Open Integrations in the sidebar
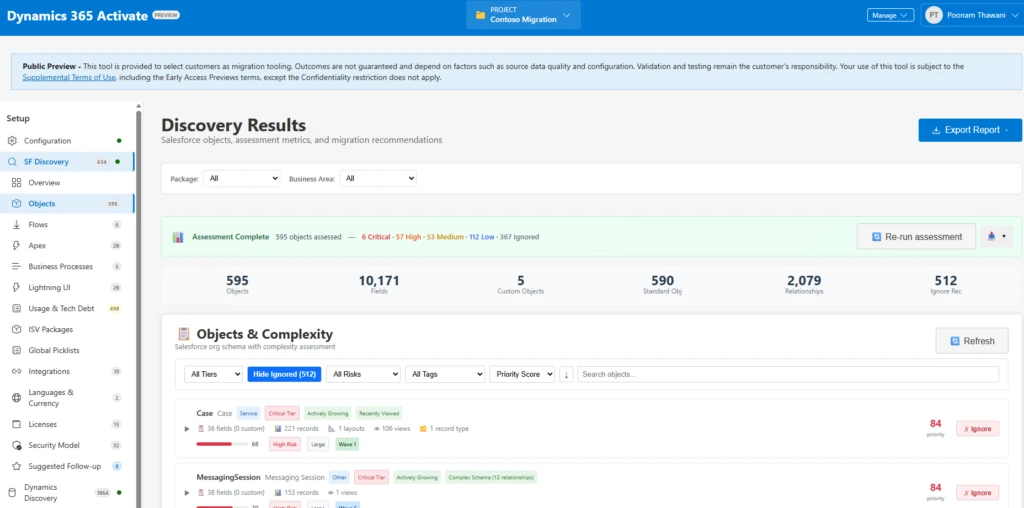 49,372
